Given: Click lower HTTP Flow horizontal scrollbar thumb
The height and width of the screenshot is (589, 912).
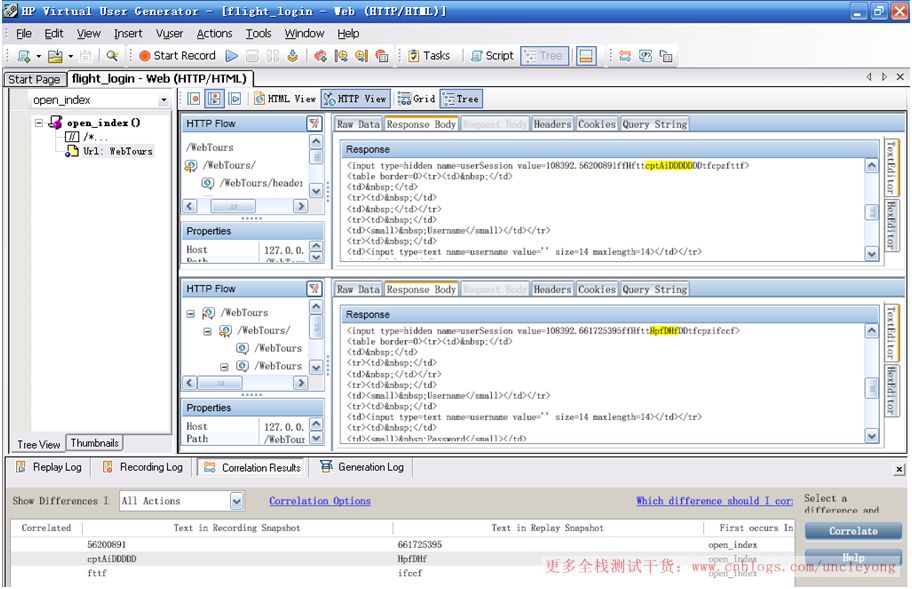Looking at the screenshot, I should click(x=220, y=383).
